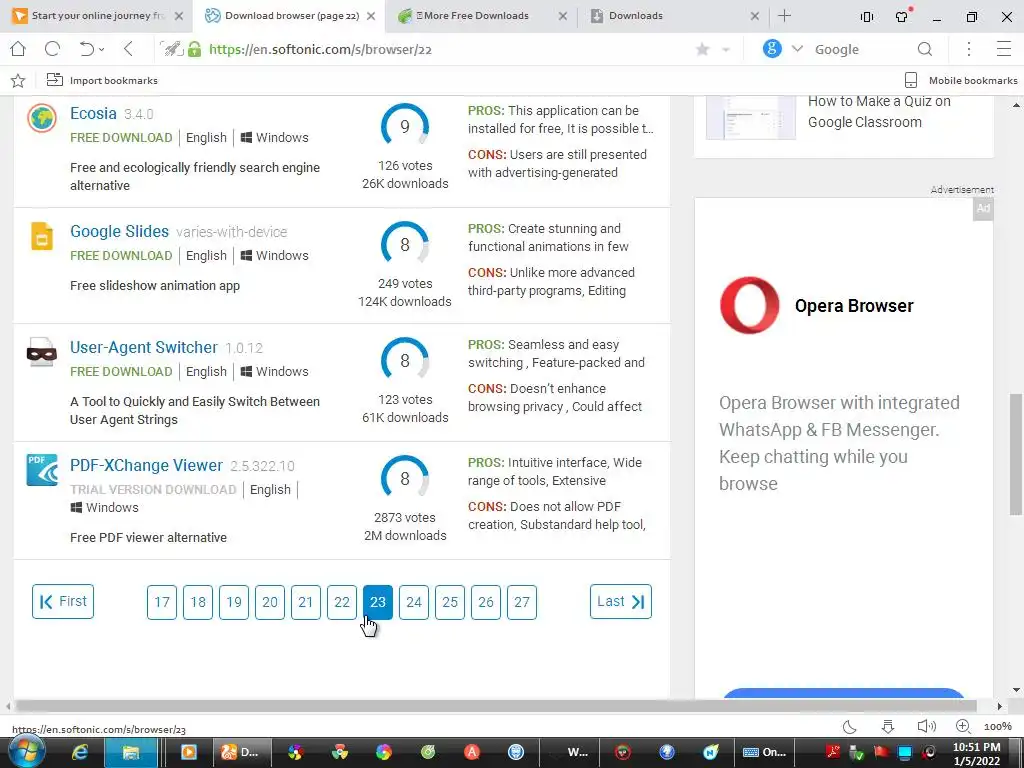The height and width of the screenshot is (768, 1024).
Task: Switch to 'Start your online journey' tab
Action: click(x=97, y=16)
